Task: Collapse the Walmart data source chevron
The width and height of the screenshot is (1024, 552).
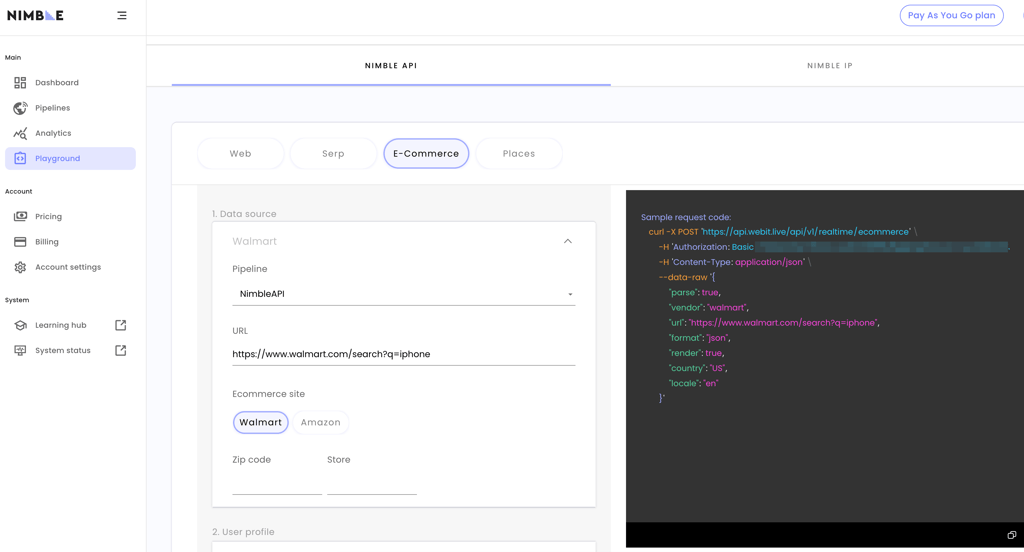Action: 568,241
